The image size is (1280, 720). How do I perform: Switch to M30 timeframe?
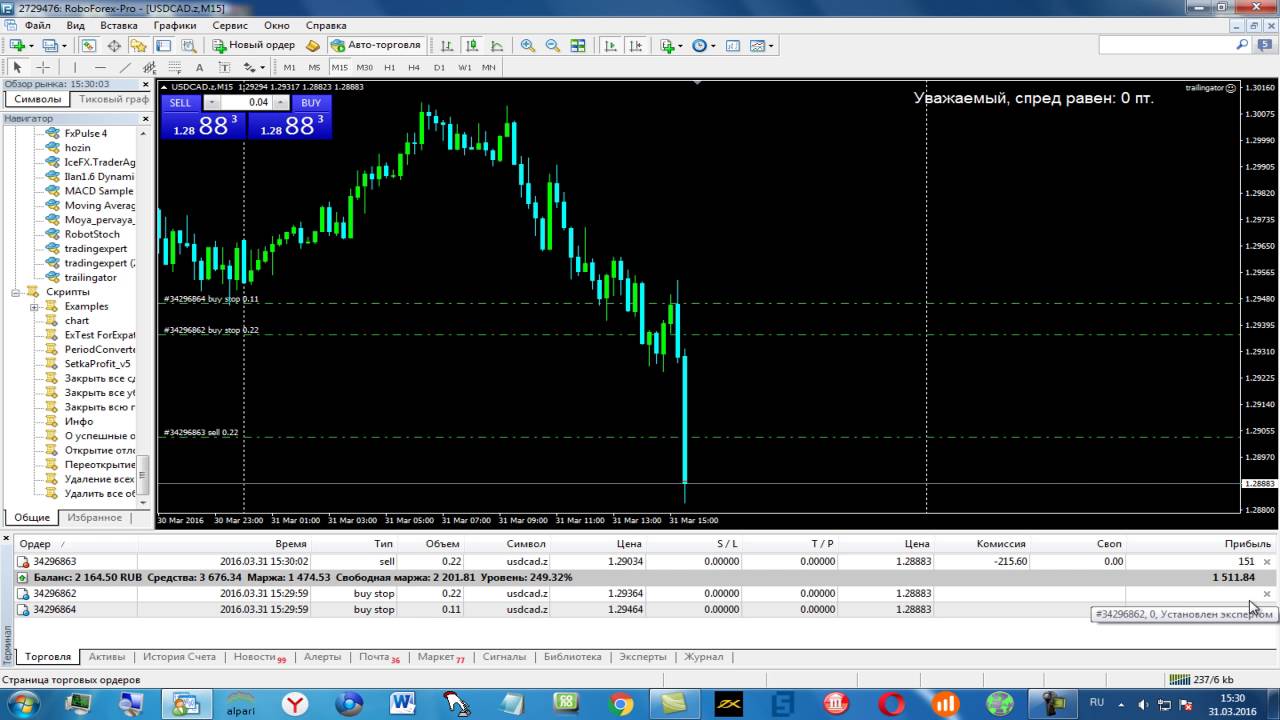364,68
